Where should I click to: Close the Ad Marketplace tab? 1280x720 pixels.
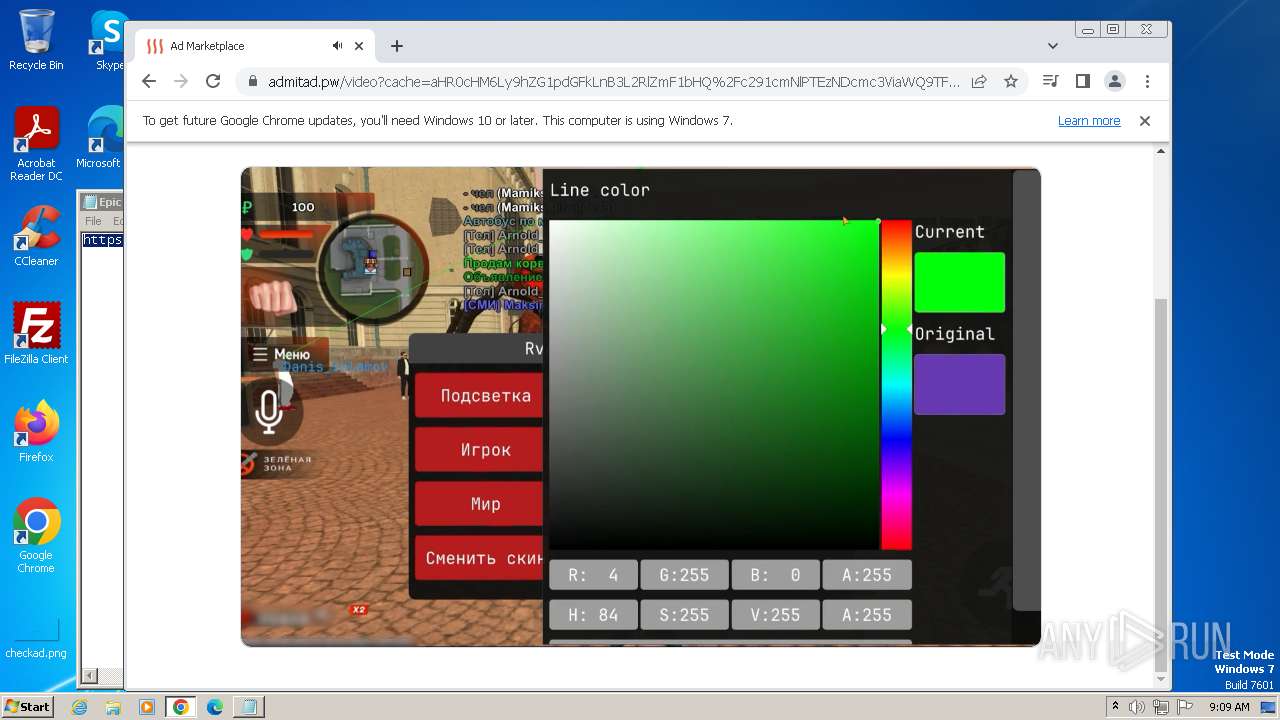(x=359, y=46)
